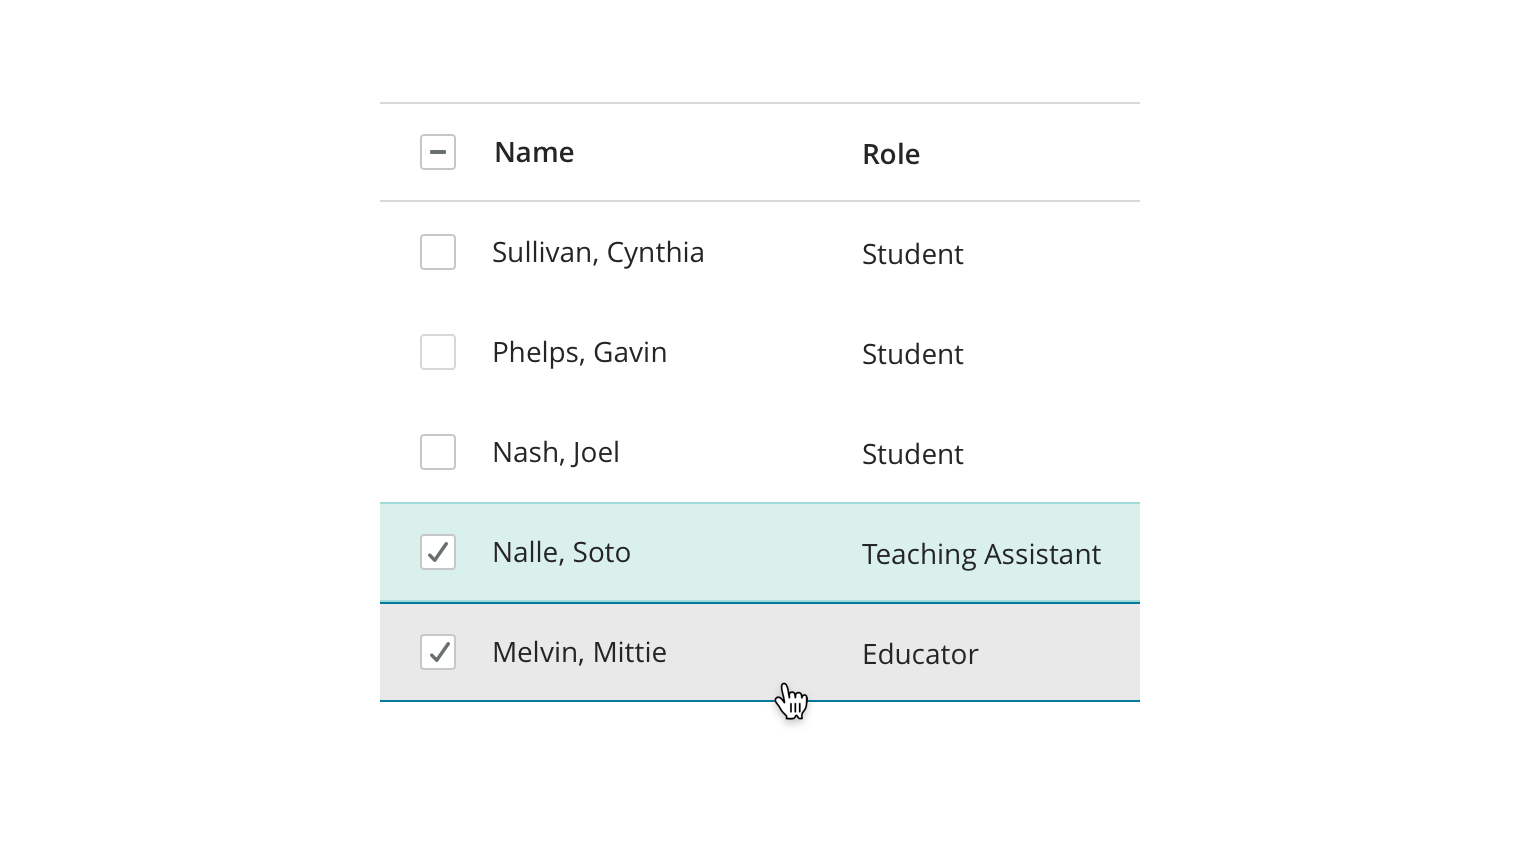Toggle the select-all checkbox in table header
The height and width of the screenshot is (862, 1520).
(438, 152)
